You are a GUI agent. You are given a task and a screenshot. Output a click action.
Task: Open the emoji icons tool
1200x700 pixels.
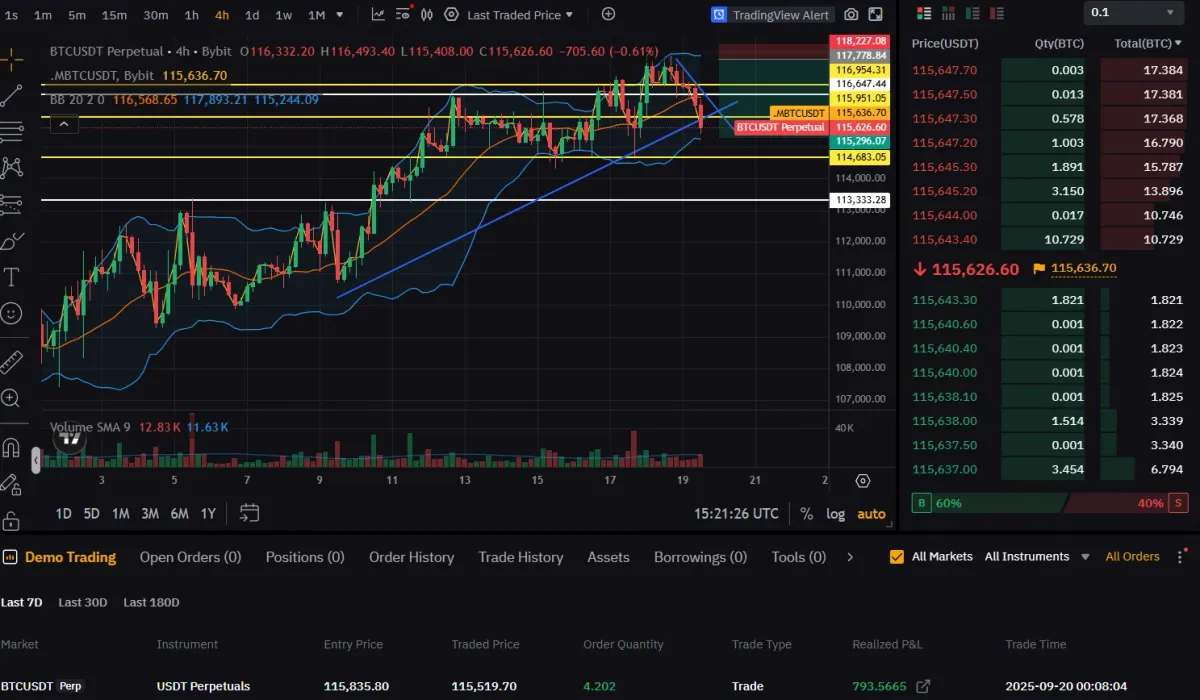click(x=11, y=313)
